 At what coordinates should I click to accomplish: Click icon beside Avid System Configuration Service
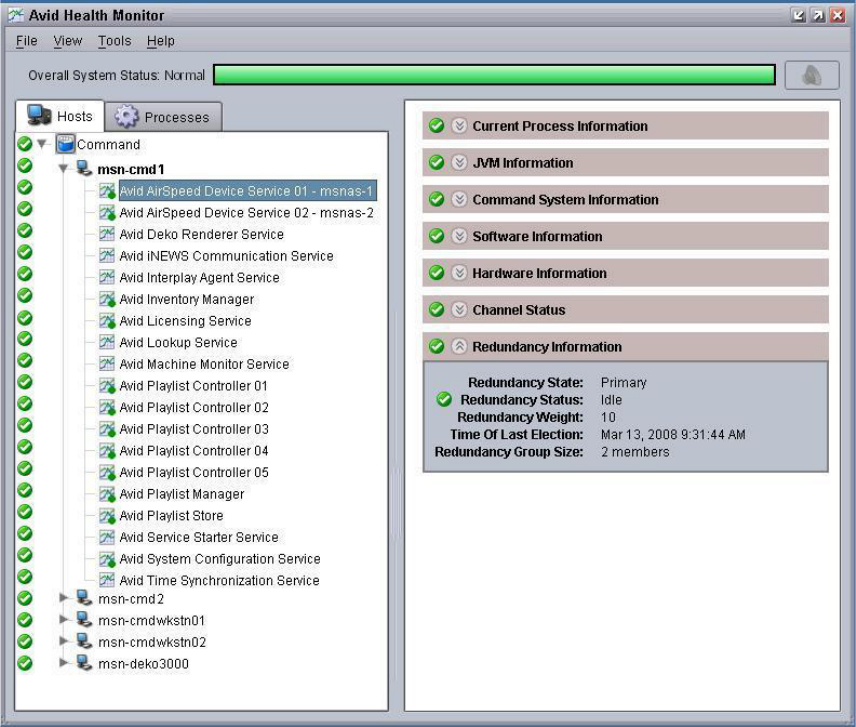(107, 559)
